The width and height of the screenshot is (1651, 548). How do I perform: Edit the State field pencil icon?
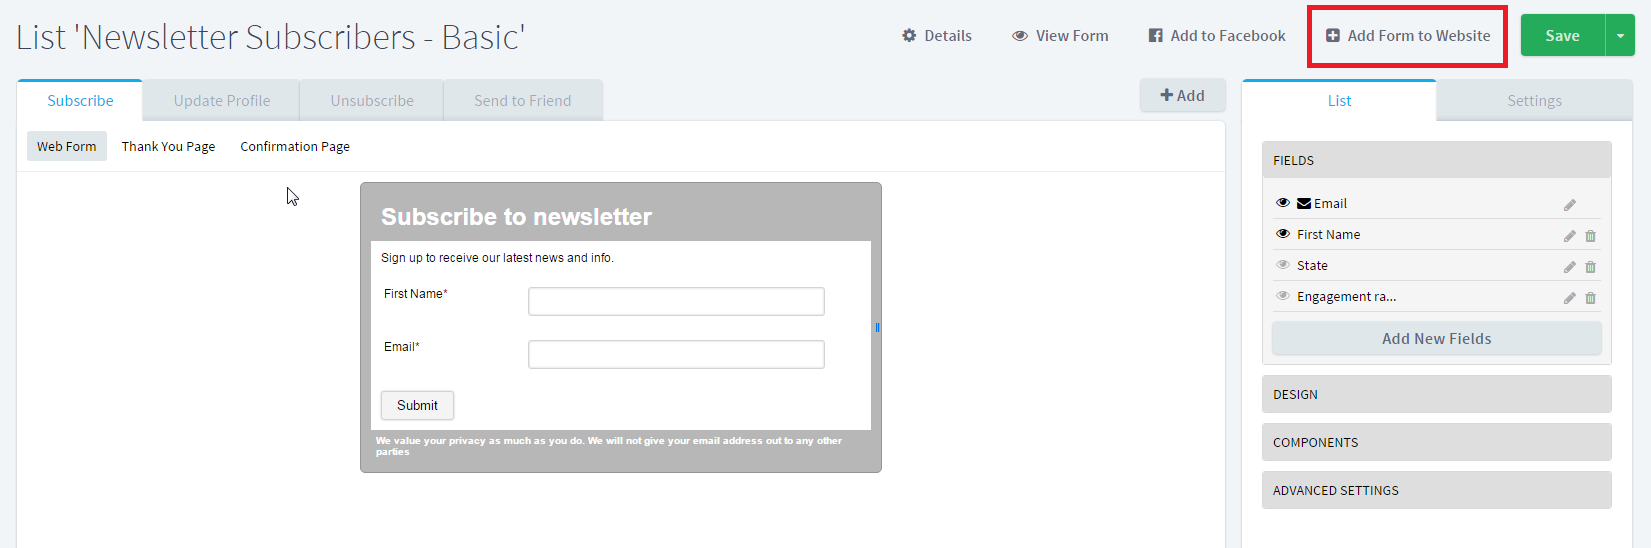click(1570, 267)
